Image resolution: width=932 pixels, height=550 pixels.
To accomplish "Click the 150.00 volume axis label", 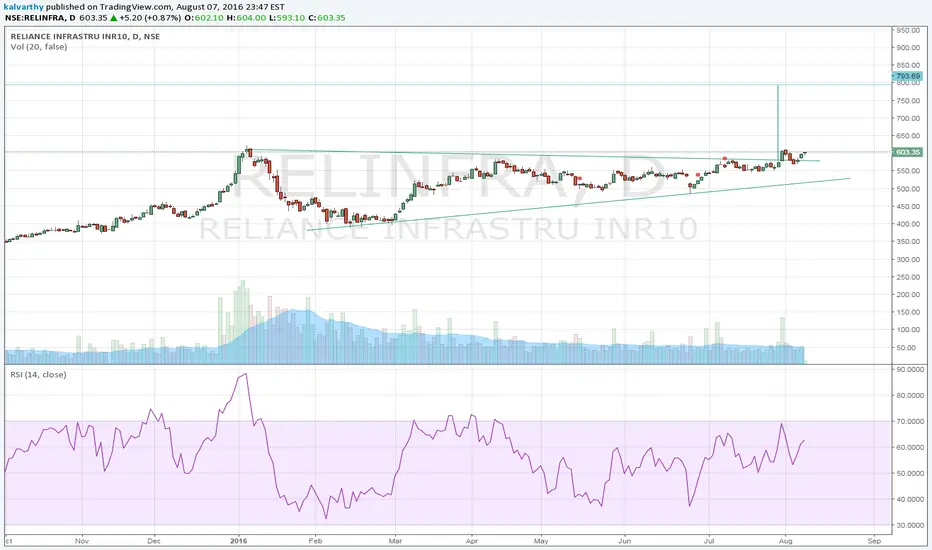I will click(x=908, y=312).
